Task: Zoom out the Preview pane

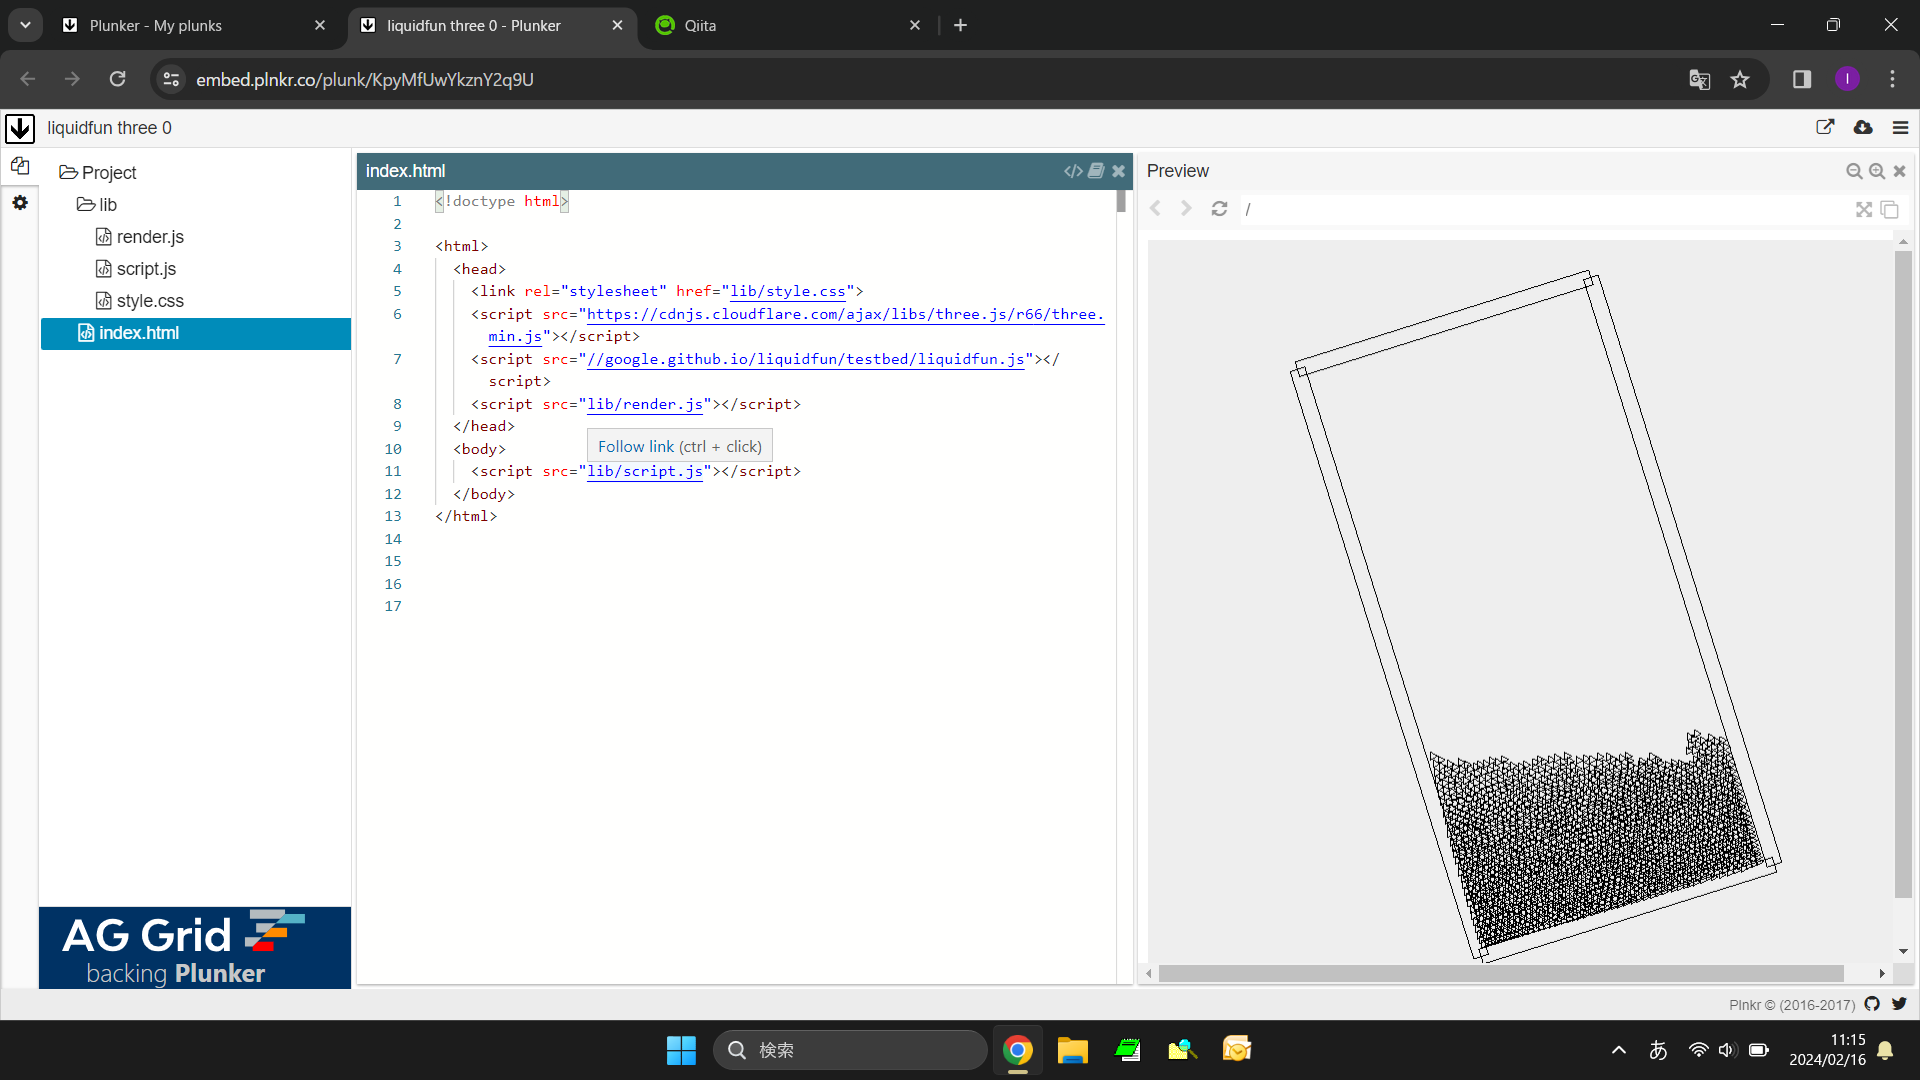Action: click(1854, 171)
